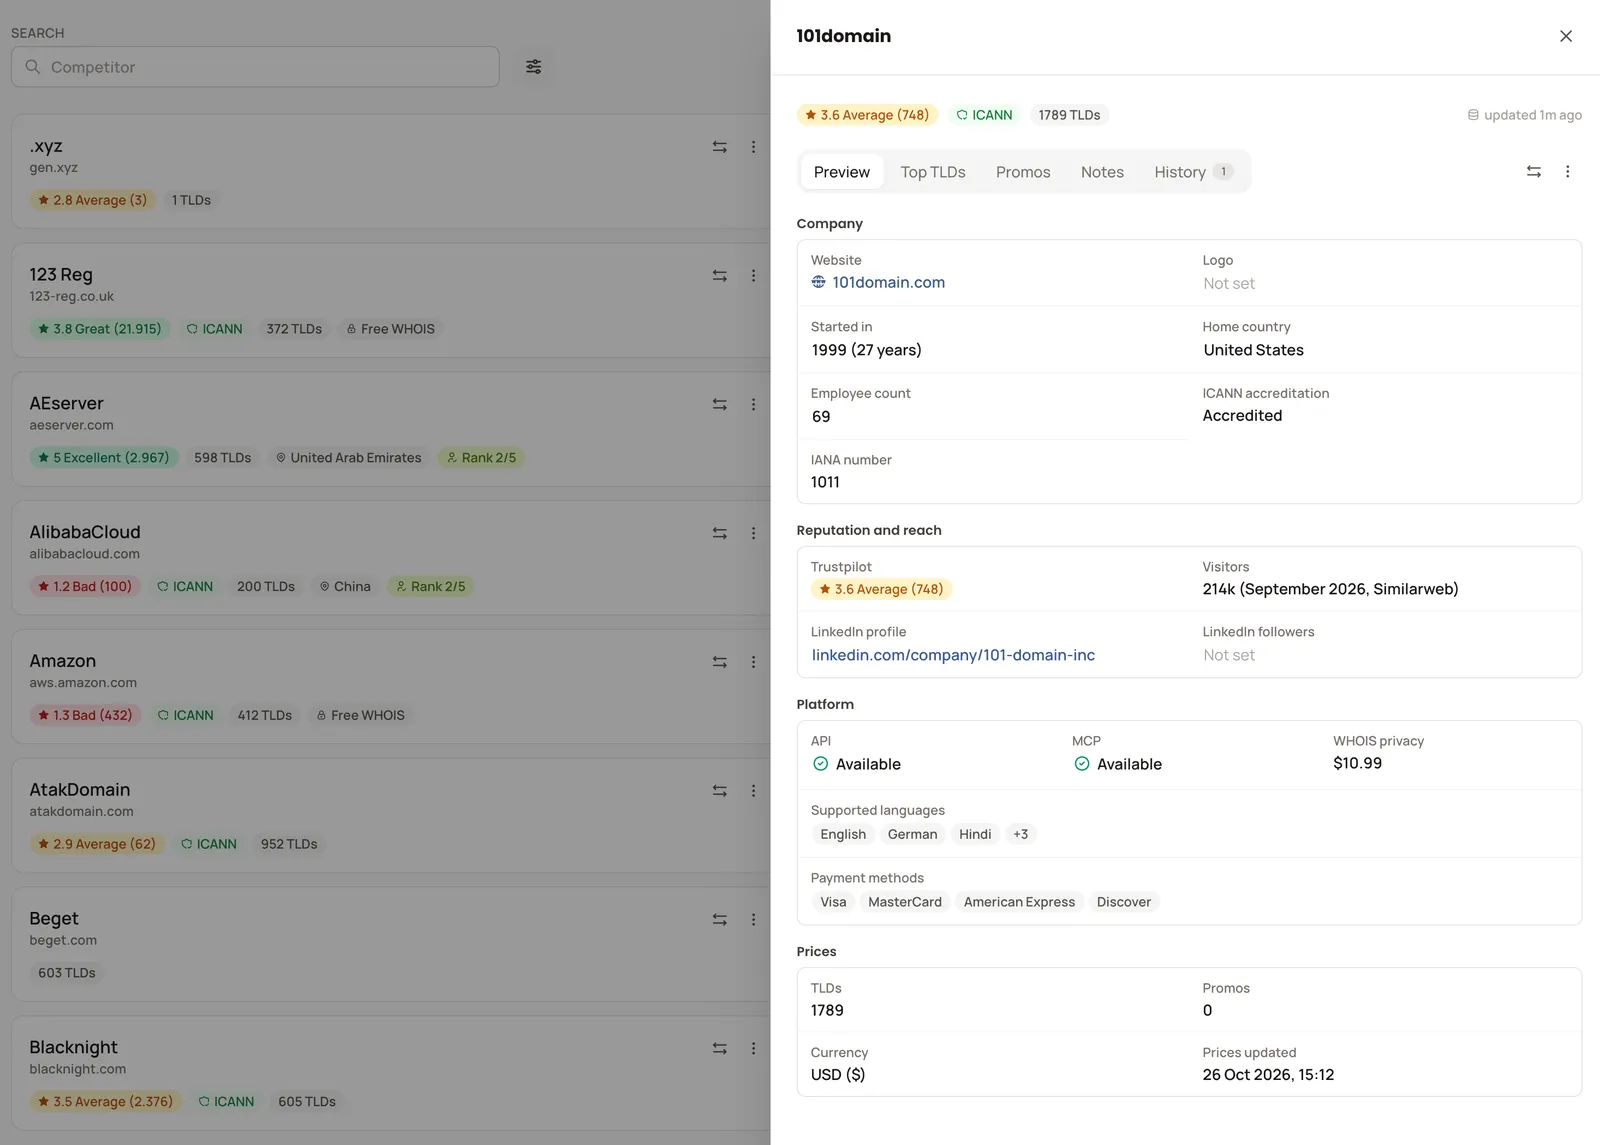Screen dimensions: 1600x1145
Task: Open three-dot menu on .xyz card
Action: point(753,147)
